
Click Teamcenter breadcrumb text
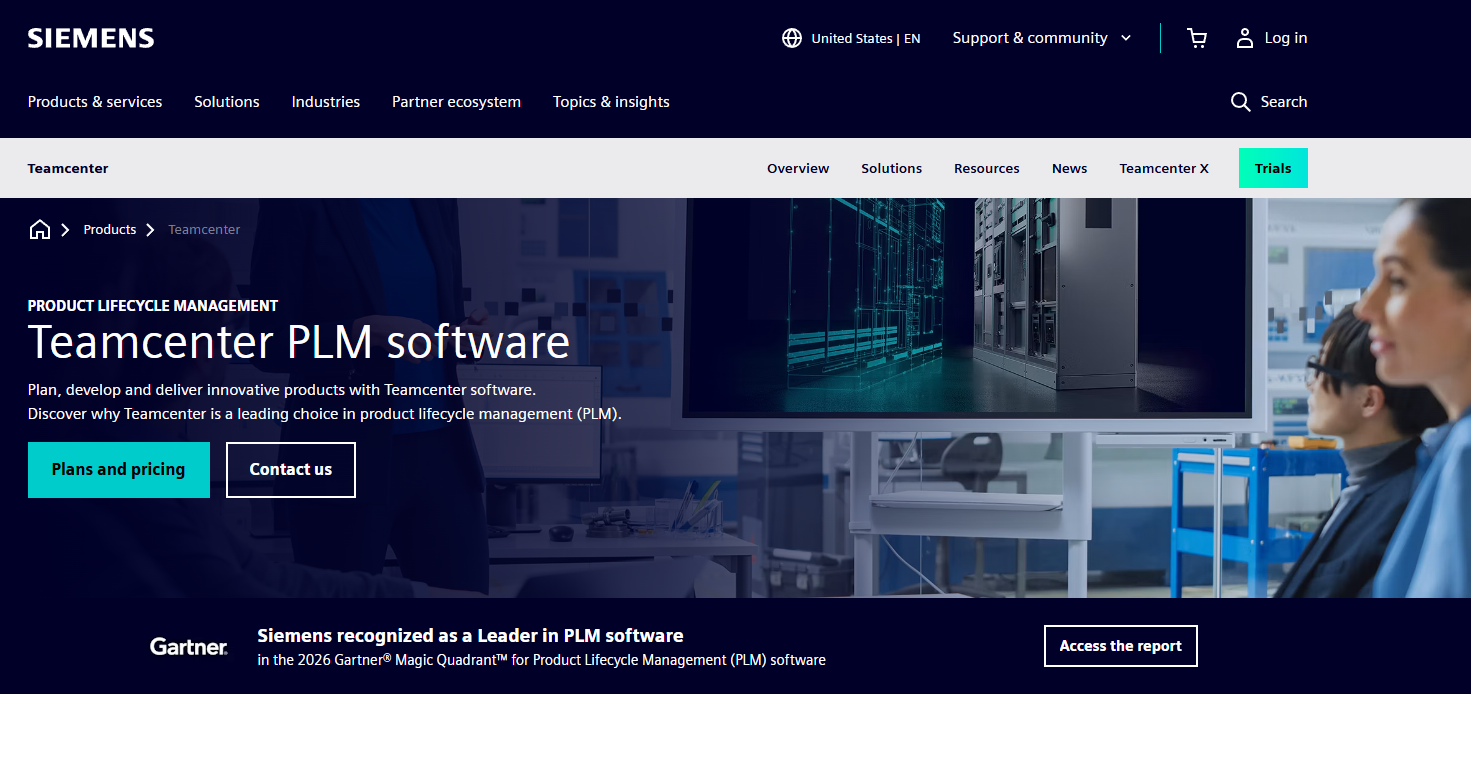pos(204,230)
